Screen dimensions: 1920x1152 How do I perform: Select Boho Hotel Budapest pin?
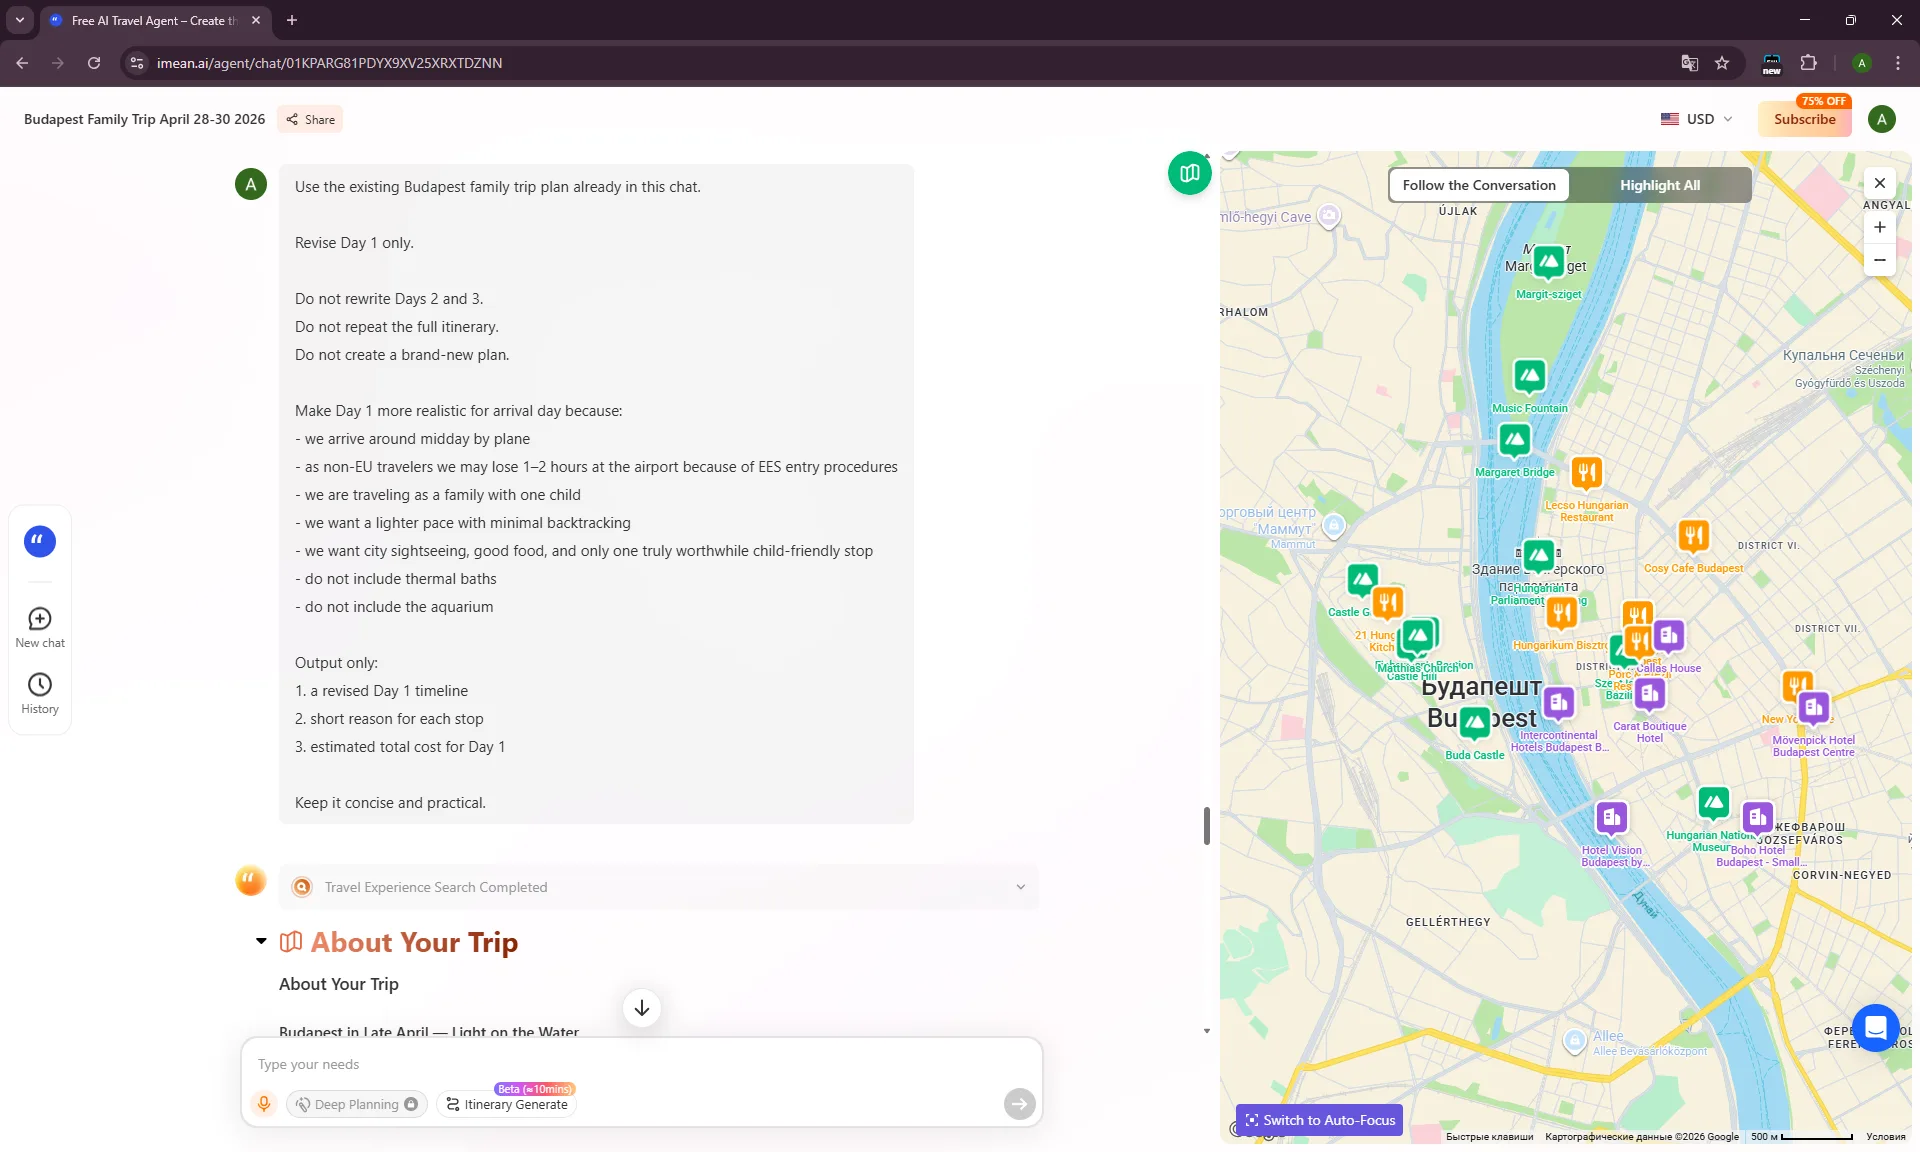[x=1757, y=819]
